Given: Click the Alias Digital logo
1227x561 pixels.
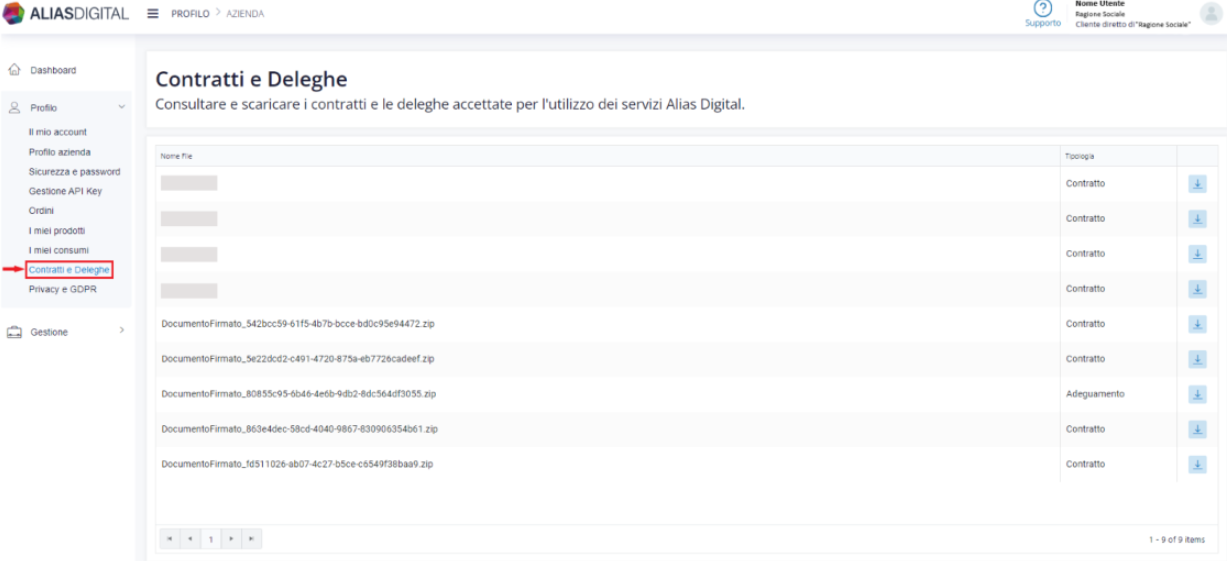Looking at the screenshot, I should [x=67, y=14].
